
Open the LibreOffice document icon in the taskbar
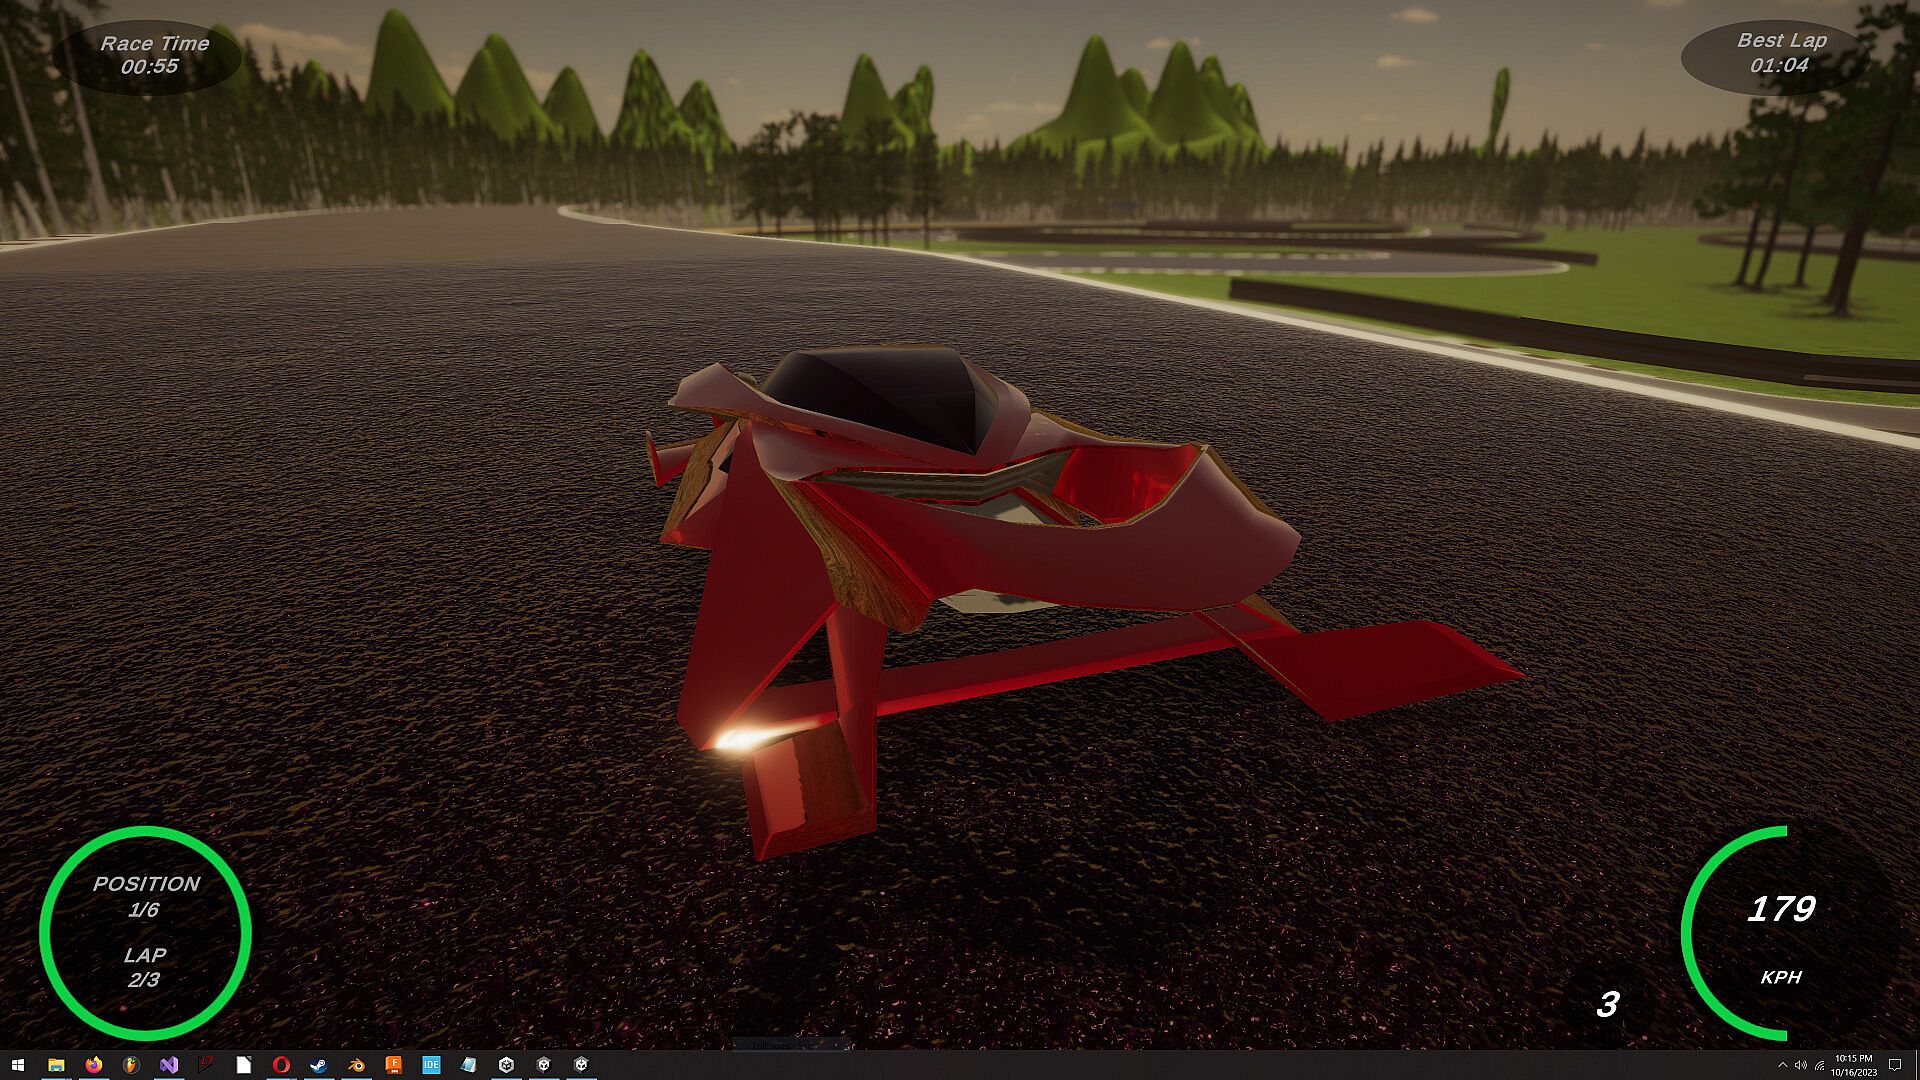(x=244, y=1065)
